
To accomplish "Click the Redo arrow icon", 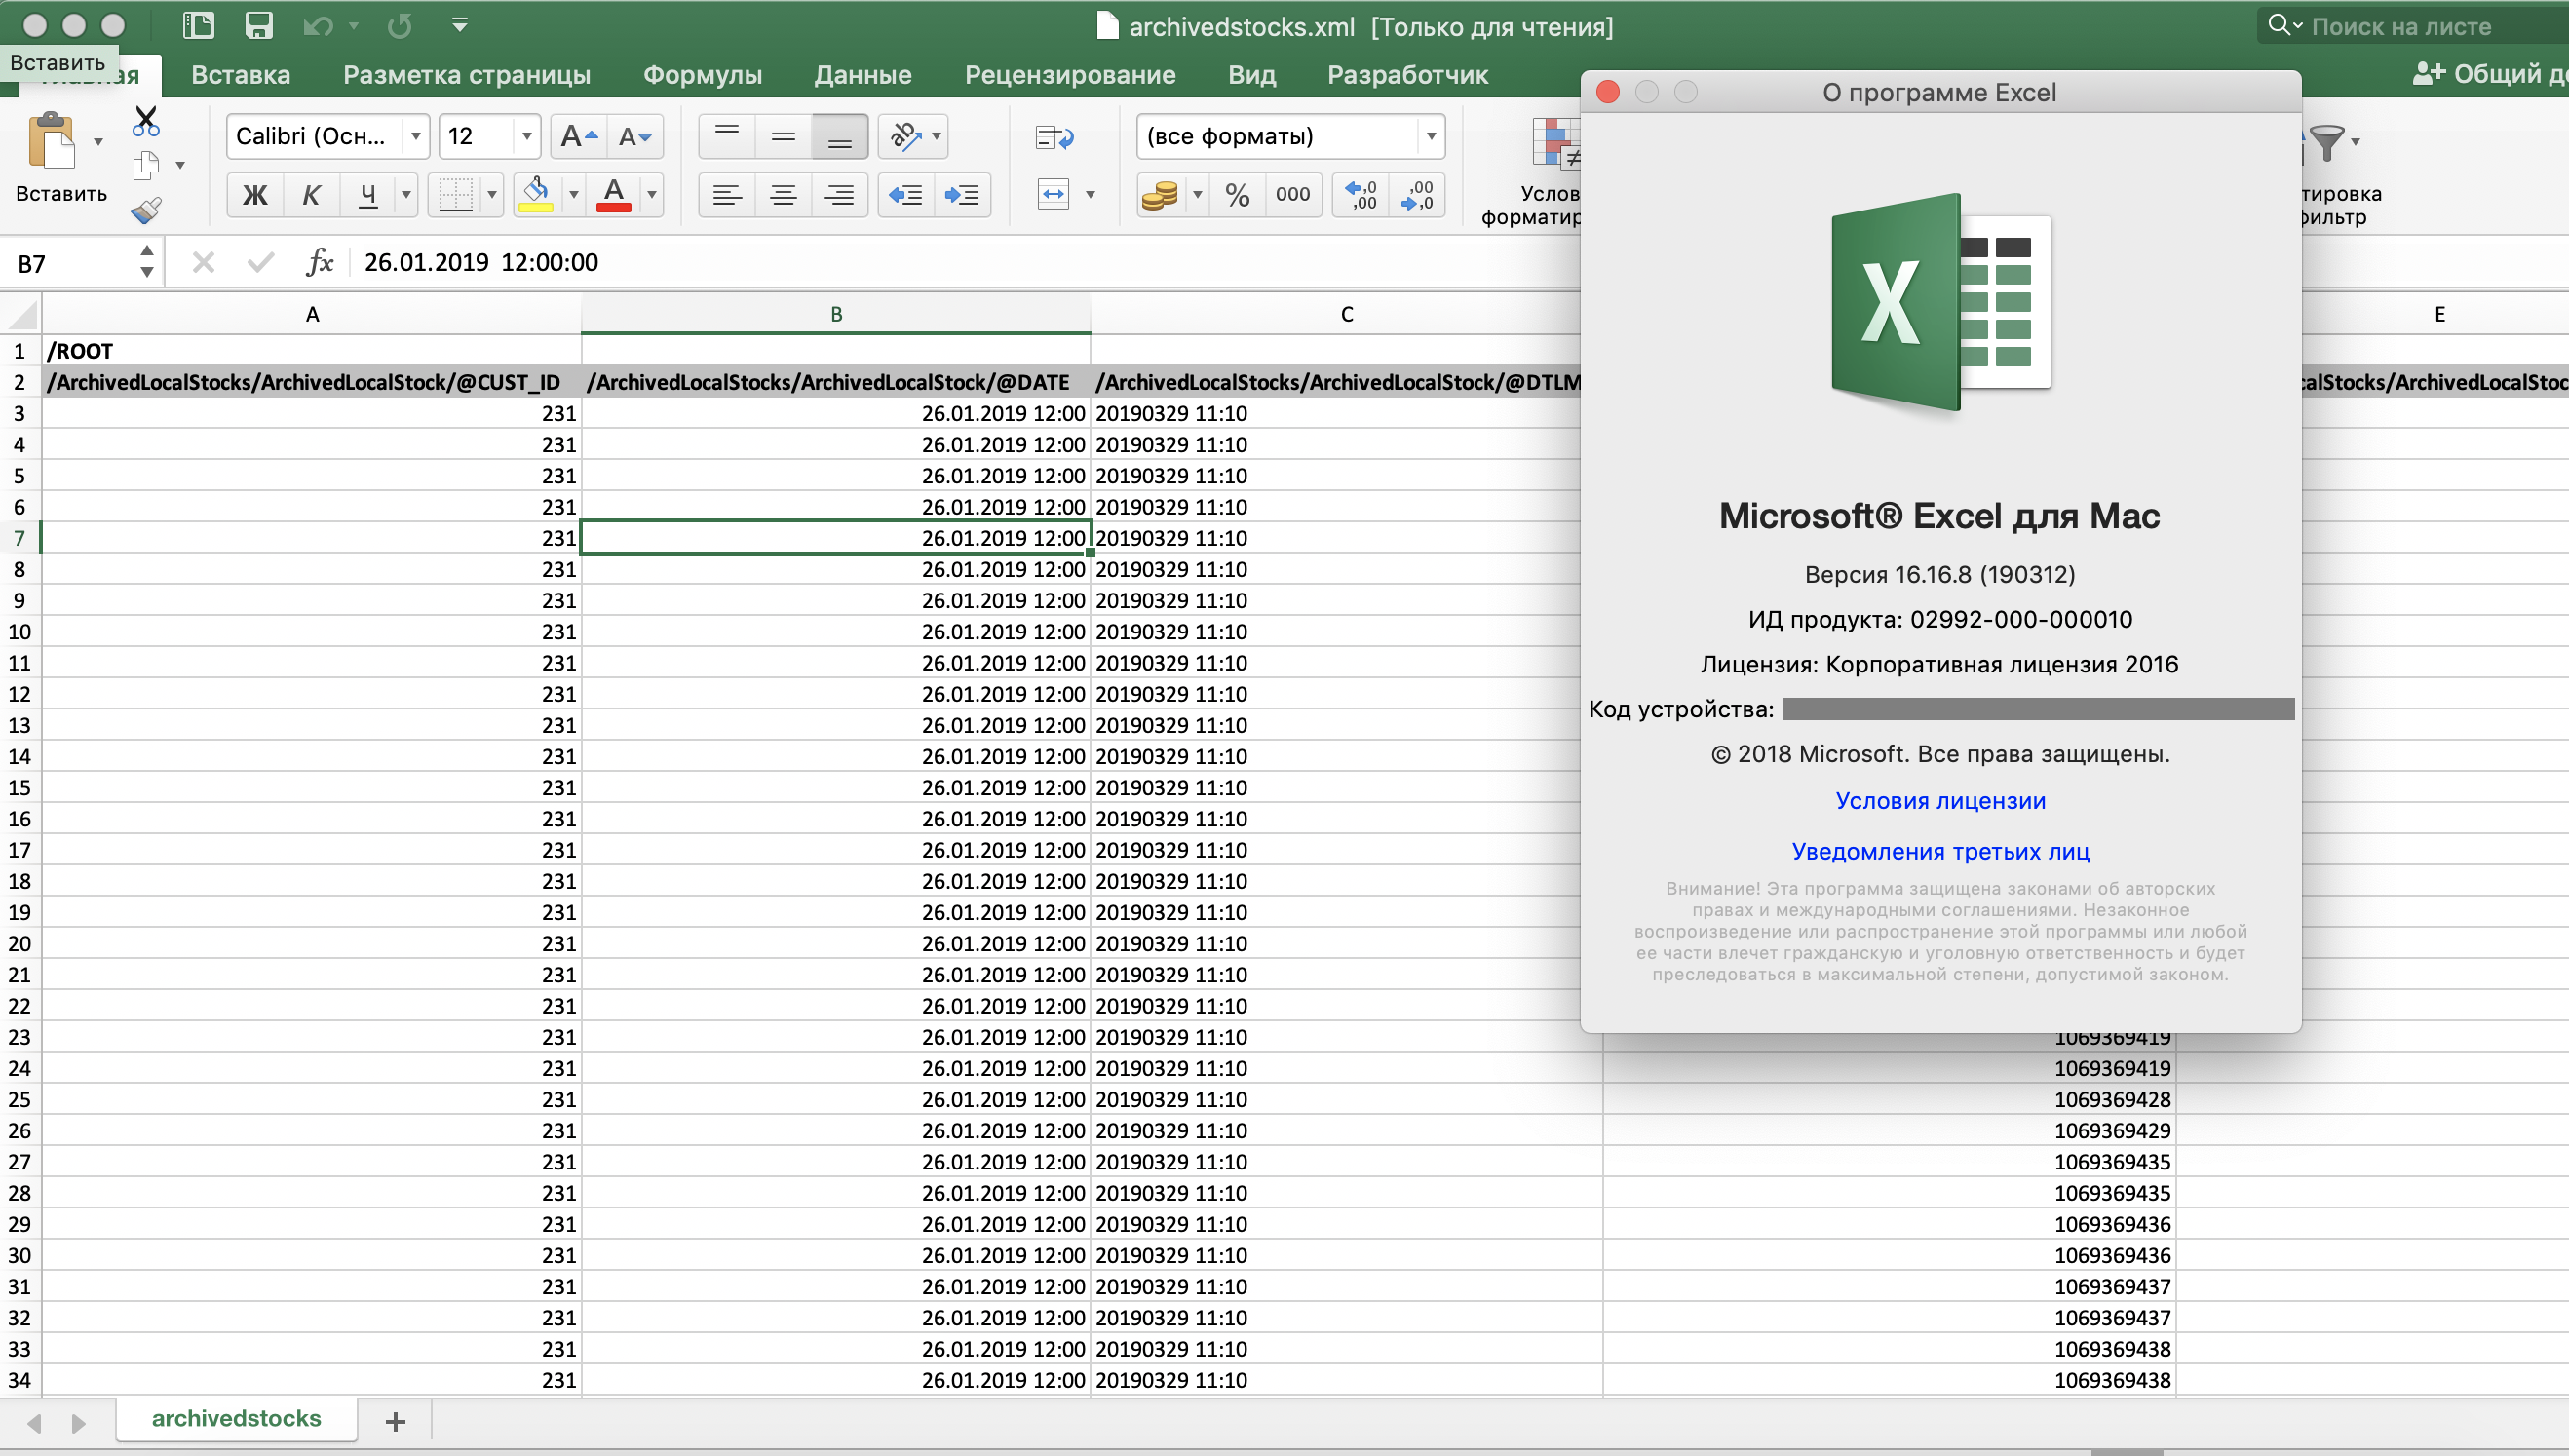I will pyautogui.click(x=400, y=26).
